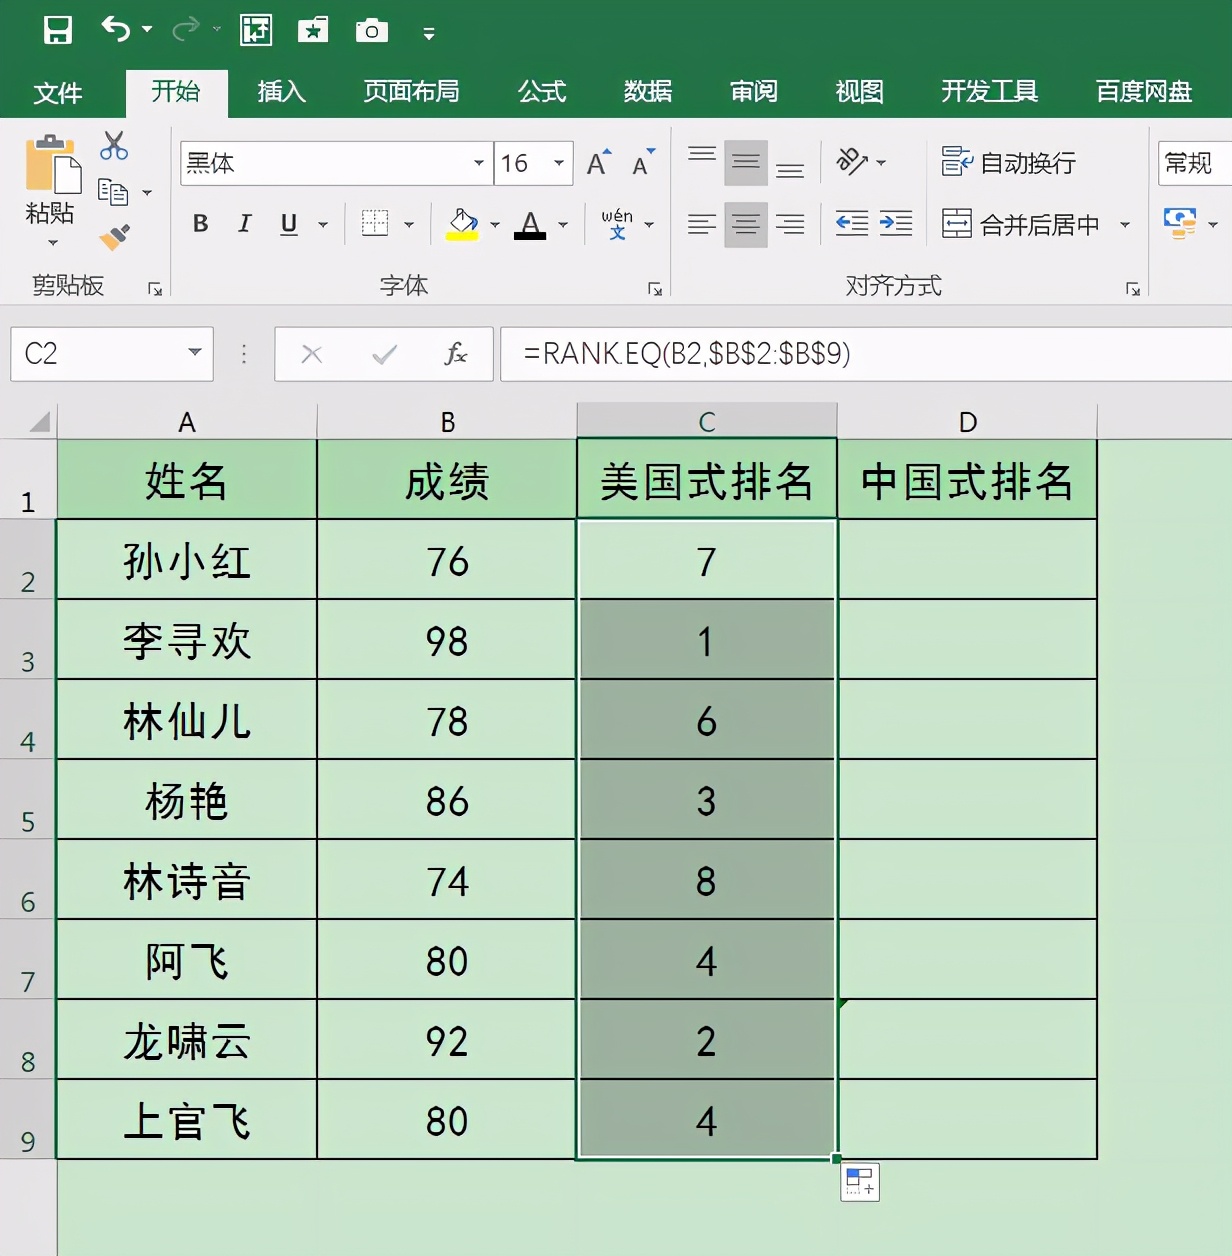Switch to the 开发工具 ribbon tab
The height and width of the screenshot is (1256, 1232).
(989, 92)
